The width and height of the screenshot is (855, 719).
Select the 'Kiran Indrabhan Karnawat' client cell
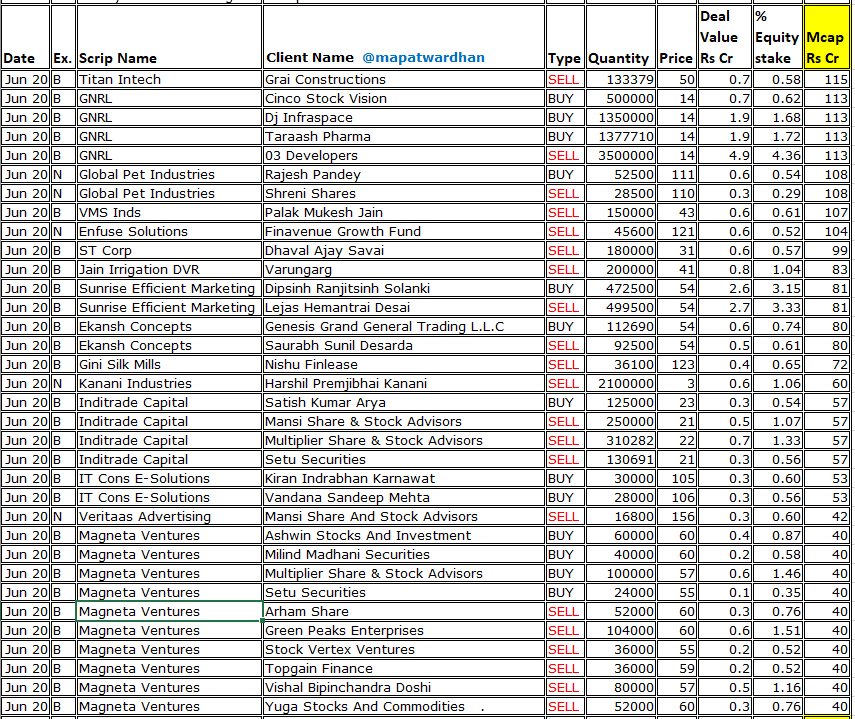pyautogui.click(x=404, y=479)
